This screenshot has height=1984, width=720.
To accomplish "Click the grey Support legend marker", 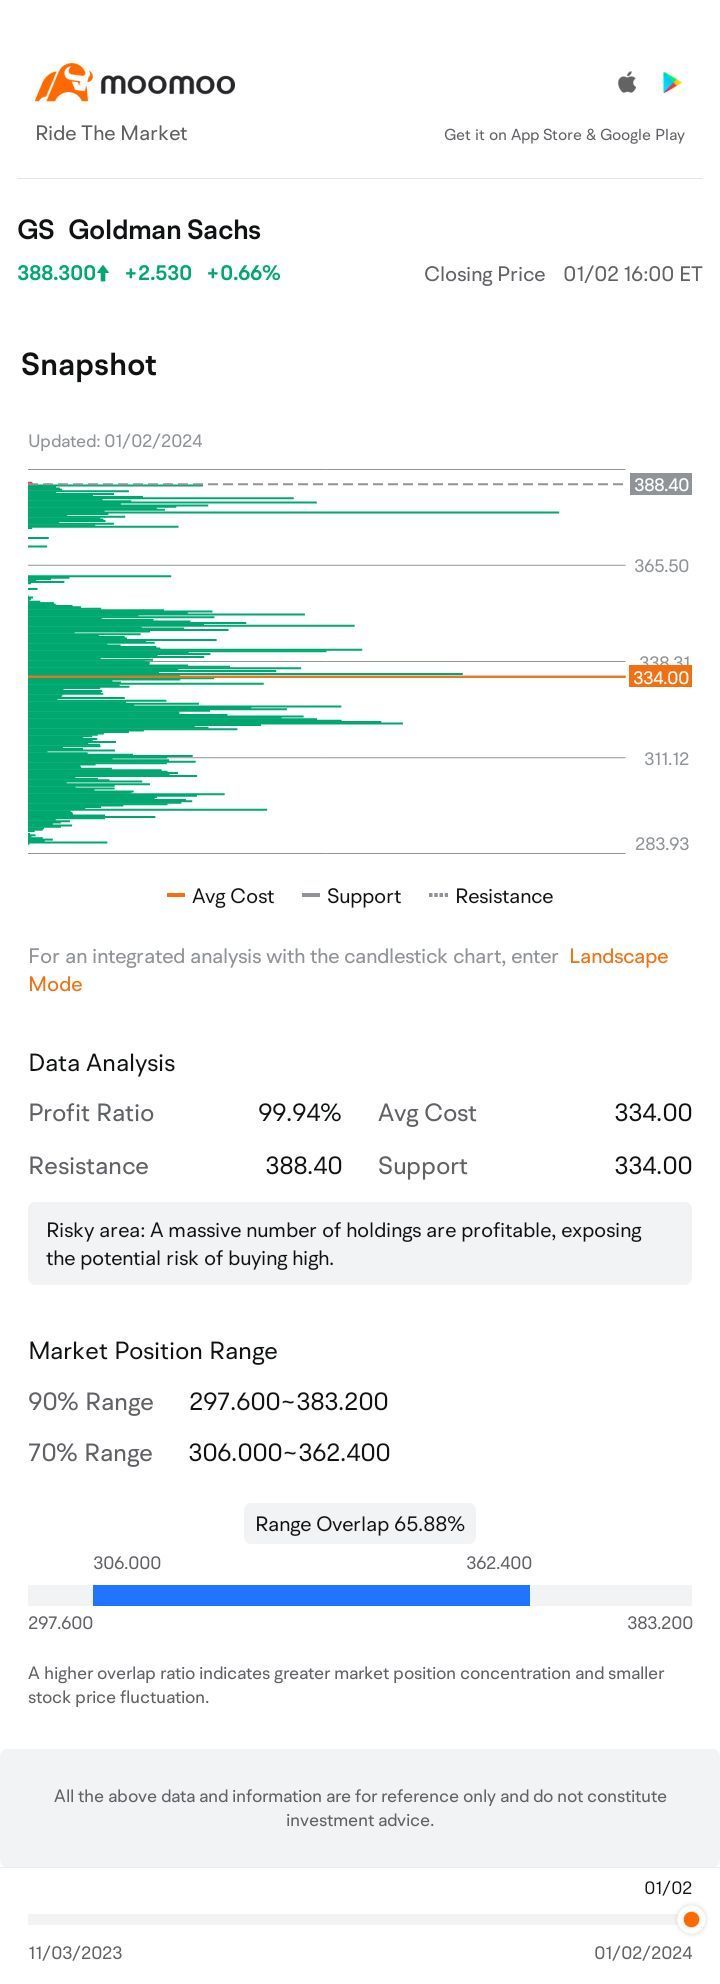I will pyautogui.click(x=311, y=896).
